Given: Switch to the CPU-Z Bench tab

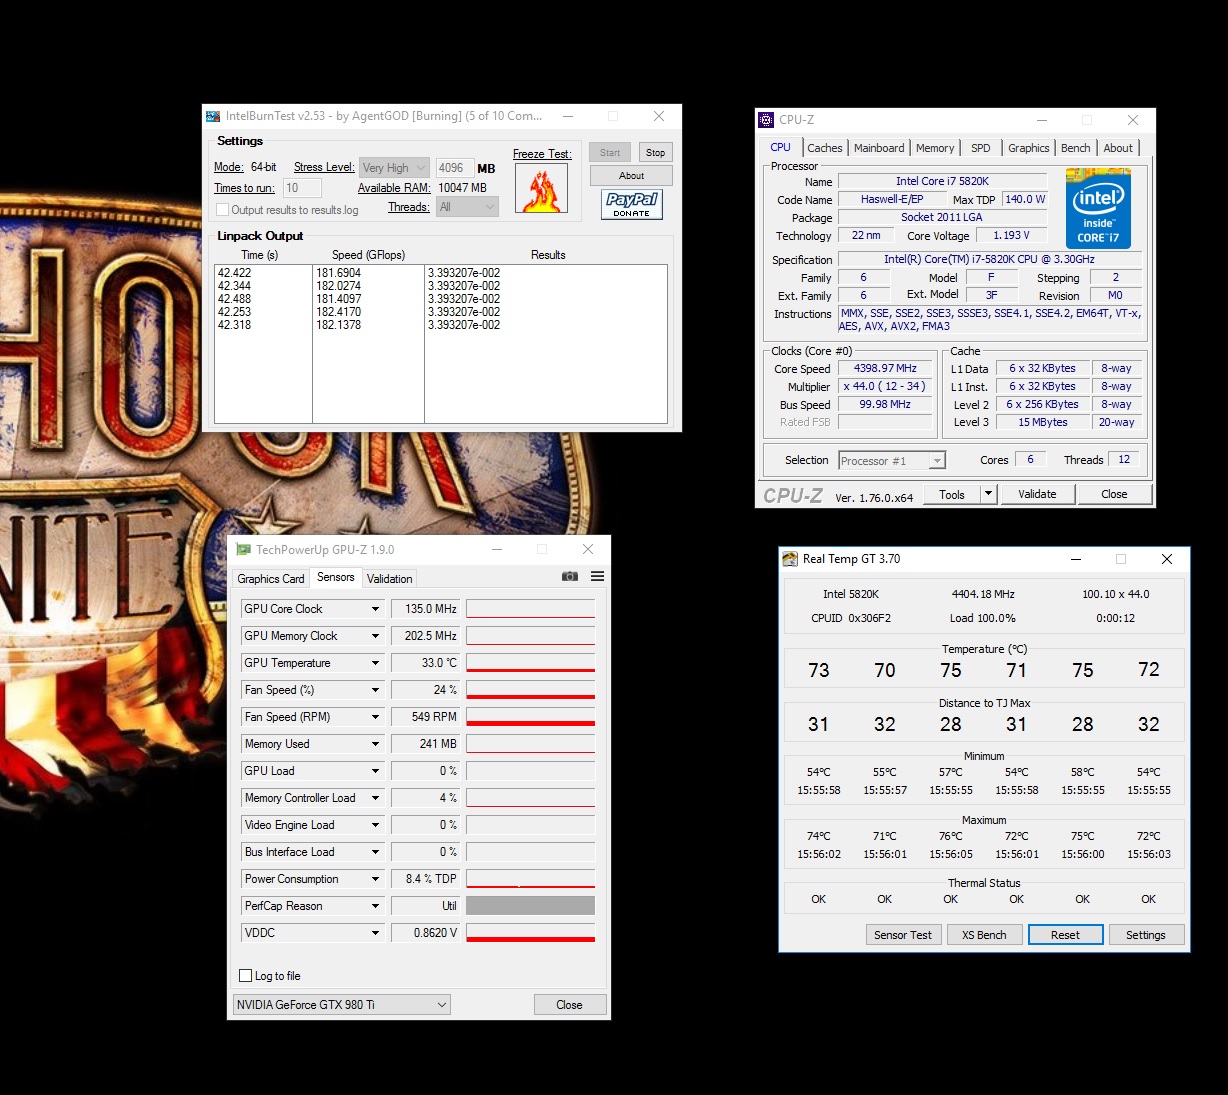Looking at the screenshot, I should pyautogui.click(x=1076, y=148).
